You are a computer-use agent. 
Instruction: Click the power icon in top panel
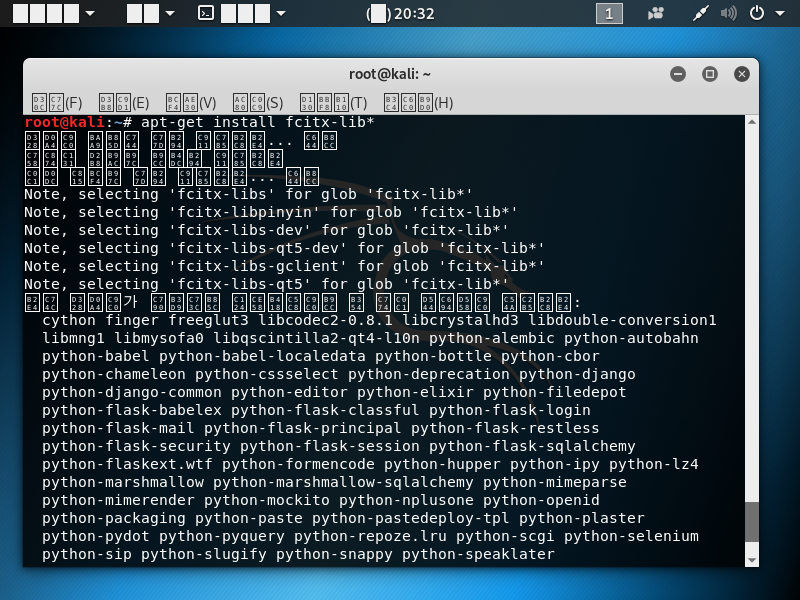(x=757, y=13)
